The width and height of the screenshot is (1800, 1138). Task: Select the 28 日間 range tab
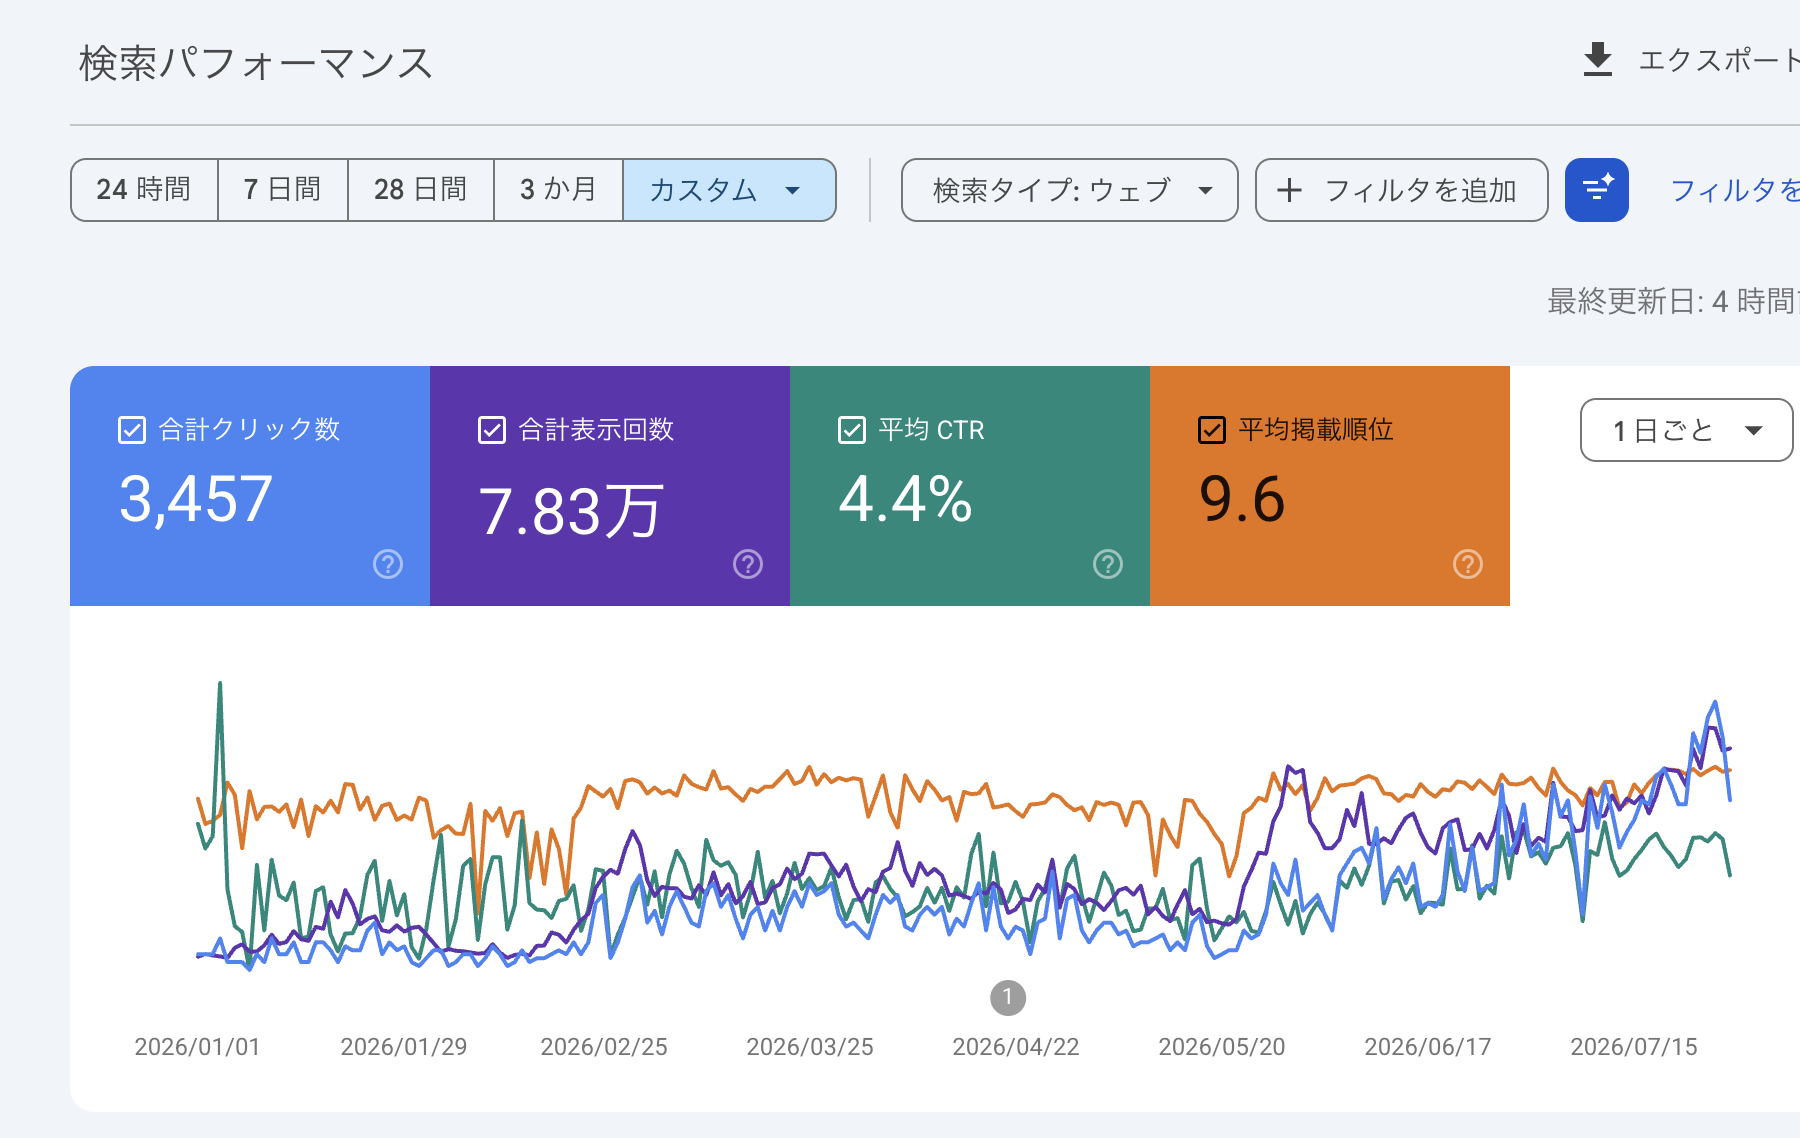[421, 190]
